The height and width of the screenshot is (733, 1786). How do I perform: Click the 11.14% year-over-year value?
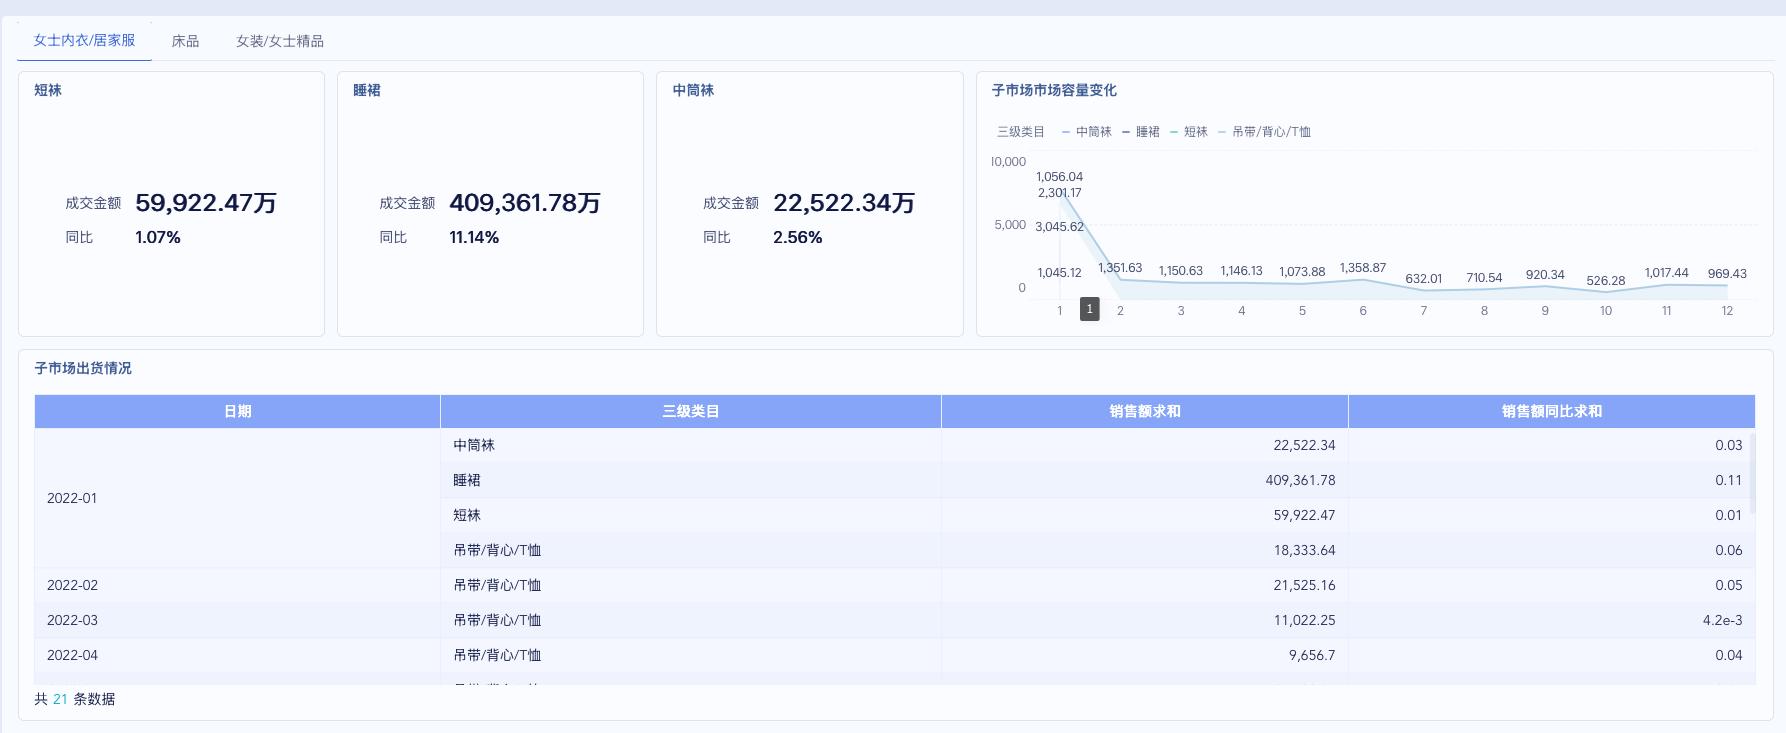coord(474,237)
